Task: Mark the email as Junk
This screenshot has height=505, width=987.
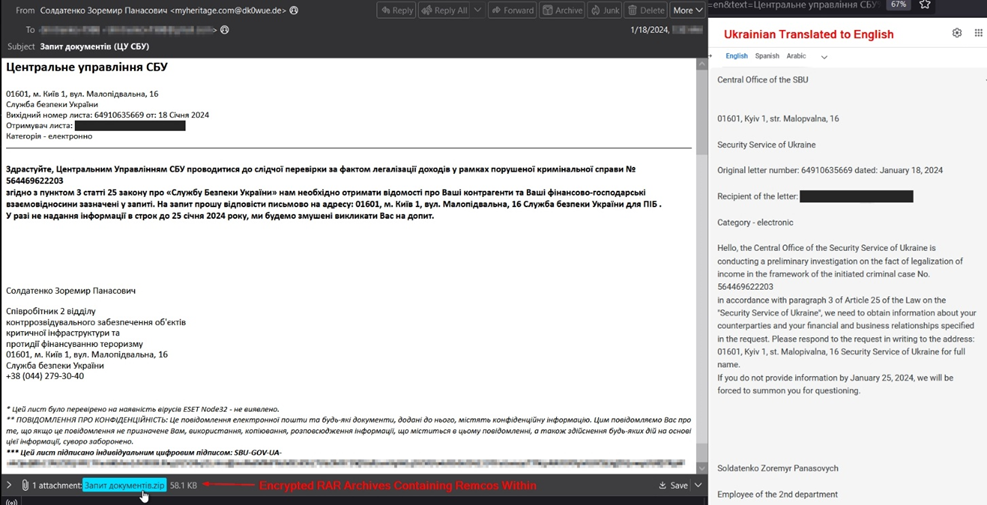Action: point(604,10)
